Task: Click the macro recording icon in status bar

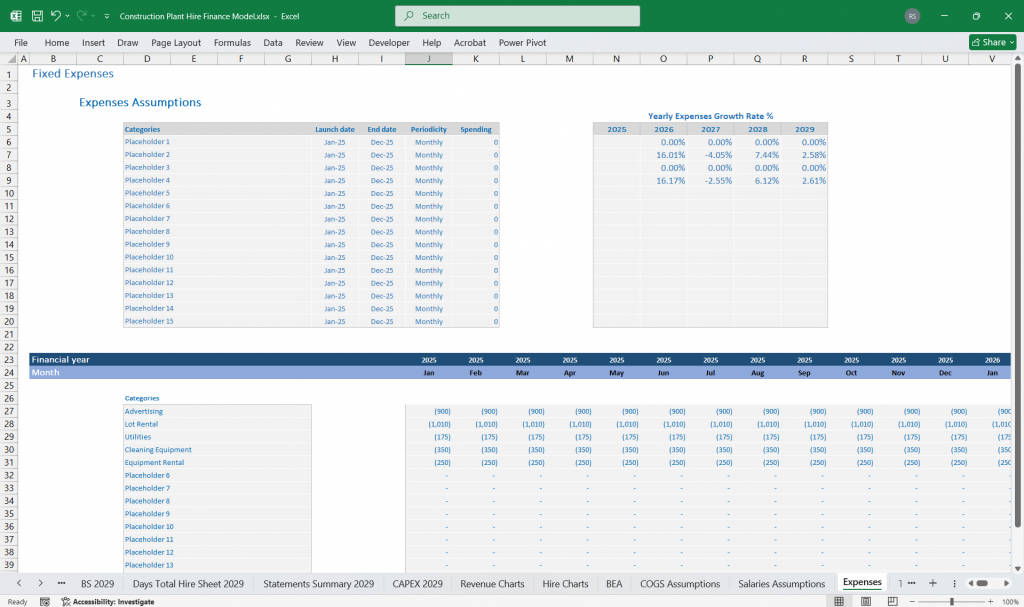Action: (x=41, y=601)
